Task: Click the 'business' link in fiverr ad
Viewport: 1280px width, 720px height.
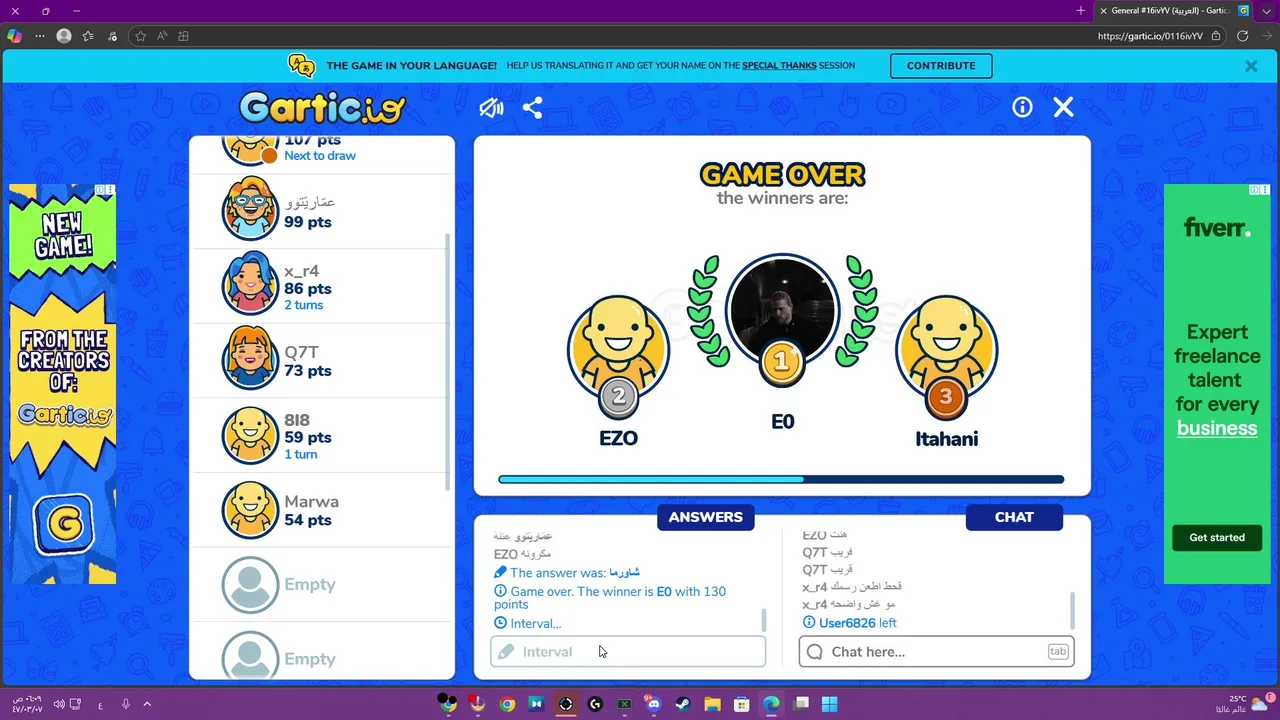Action: 1217,428
